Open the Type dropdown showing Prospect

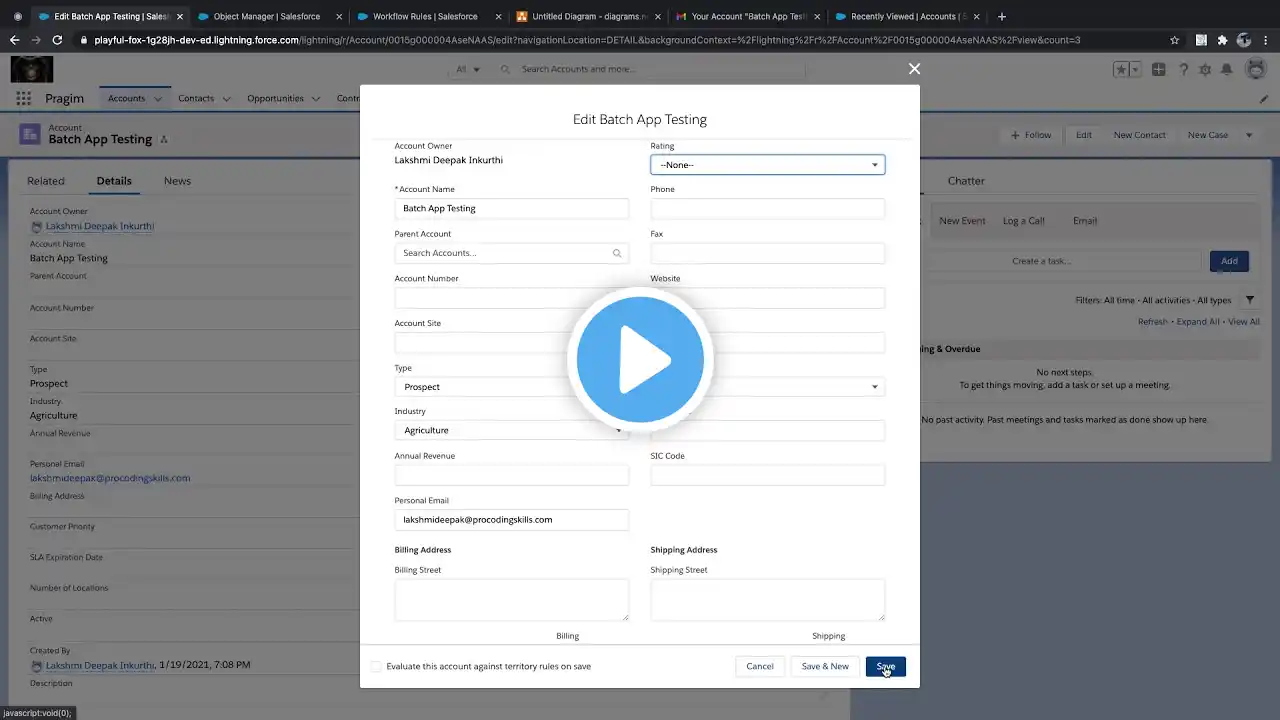[x=512, y=387]
